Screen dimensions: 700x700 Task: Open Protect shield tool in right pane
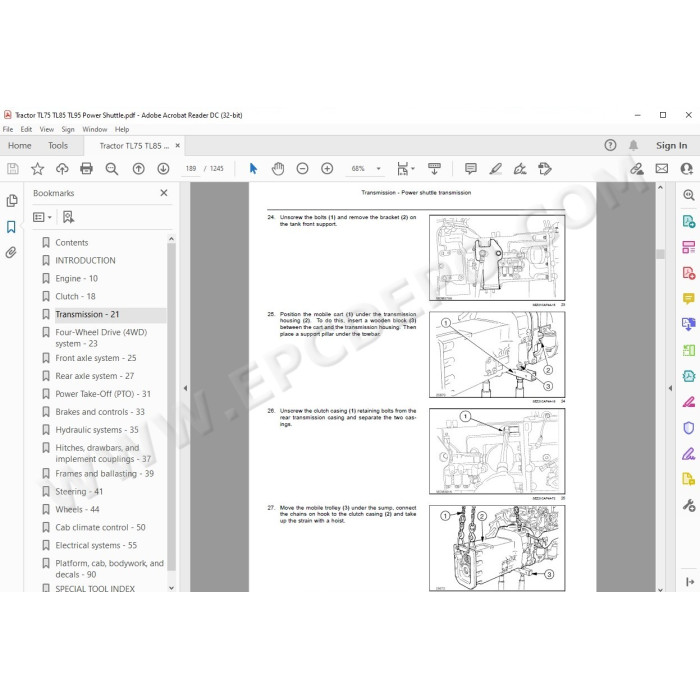689,428
